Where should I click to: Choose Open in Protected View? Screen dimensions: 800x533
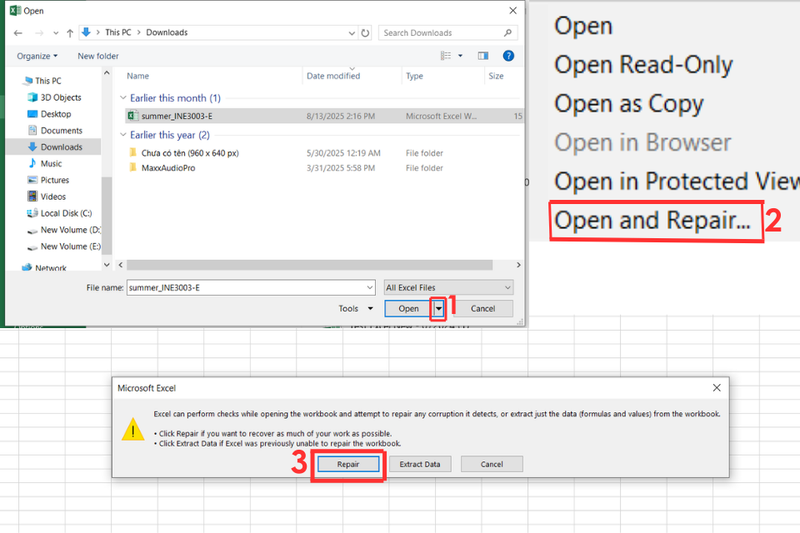click(677, 181)
